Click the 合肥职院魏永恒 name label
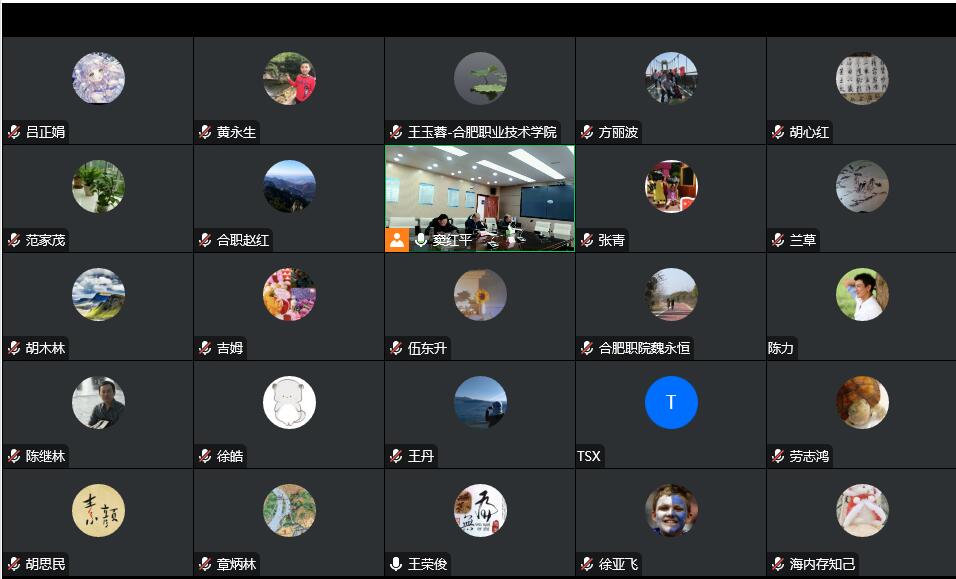This screenshot has width=956, height=579. pyautogui.click(x=644, y=348)
